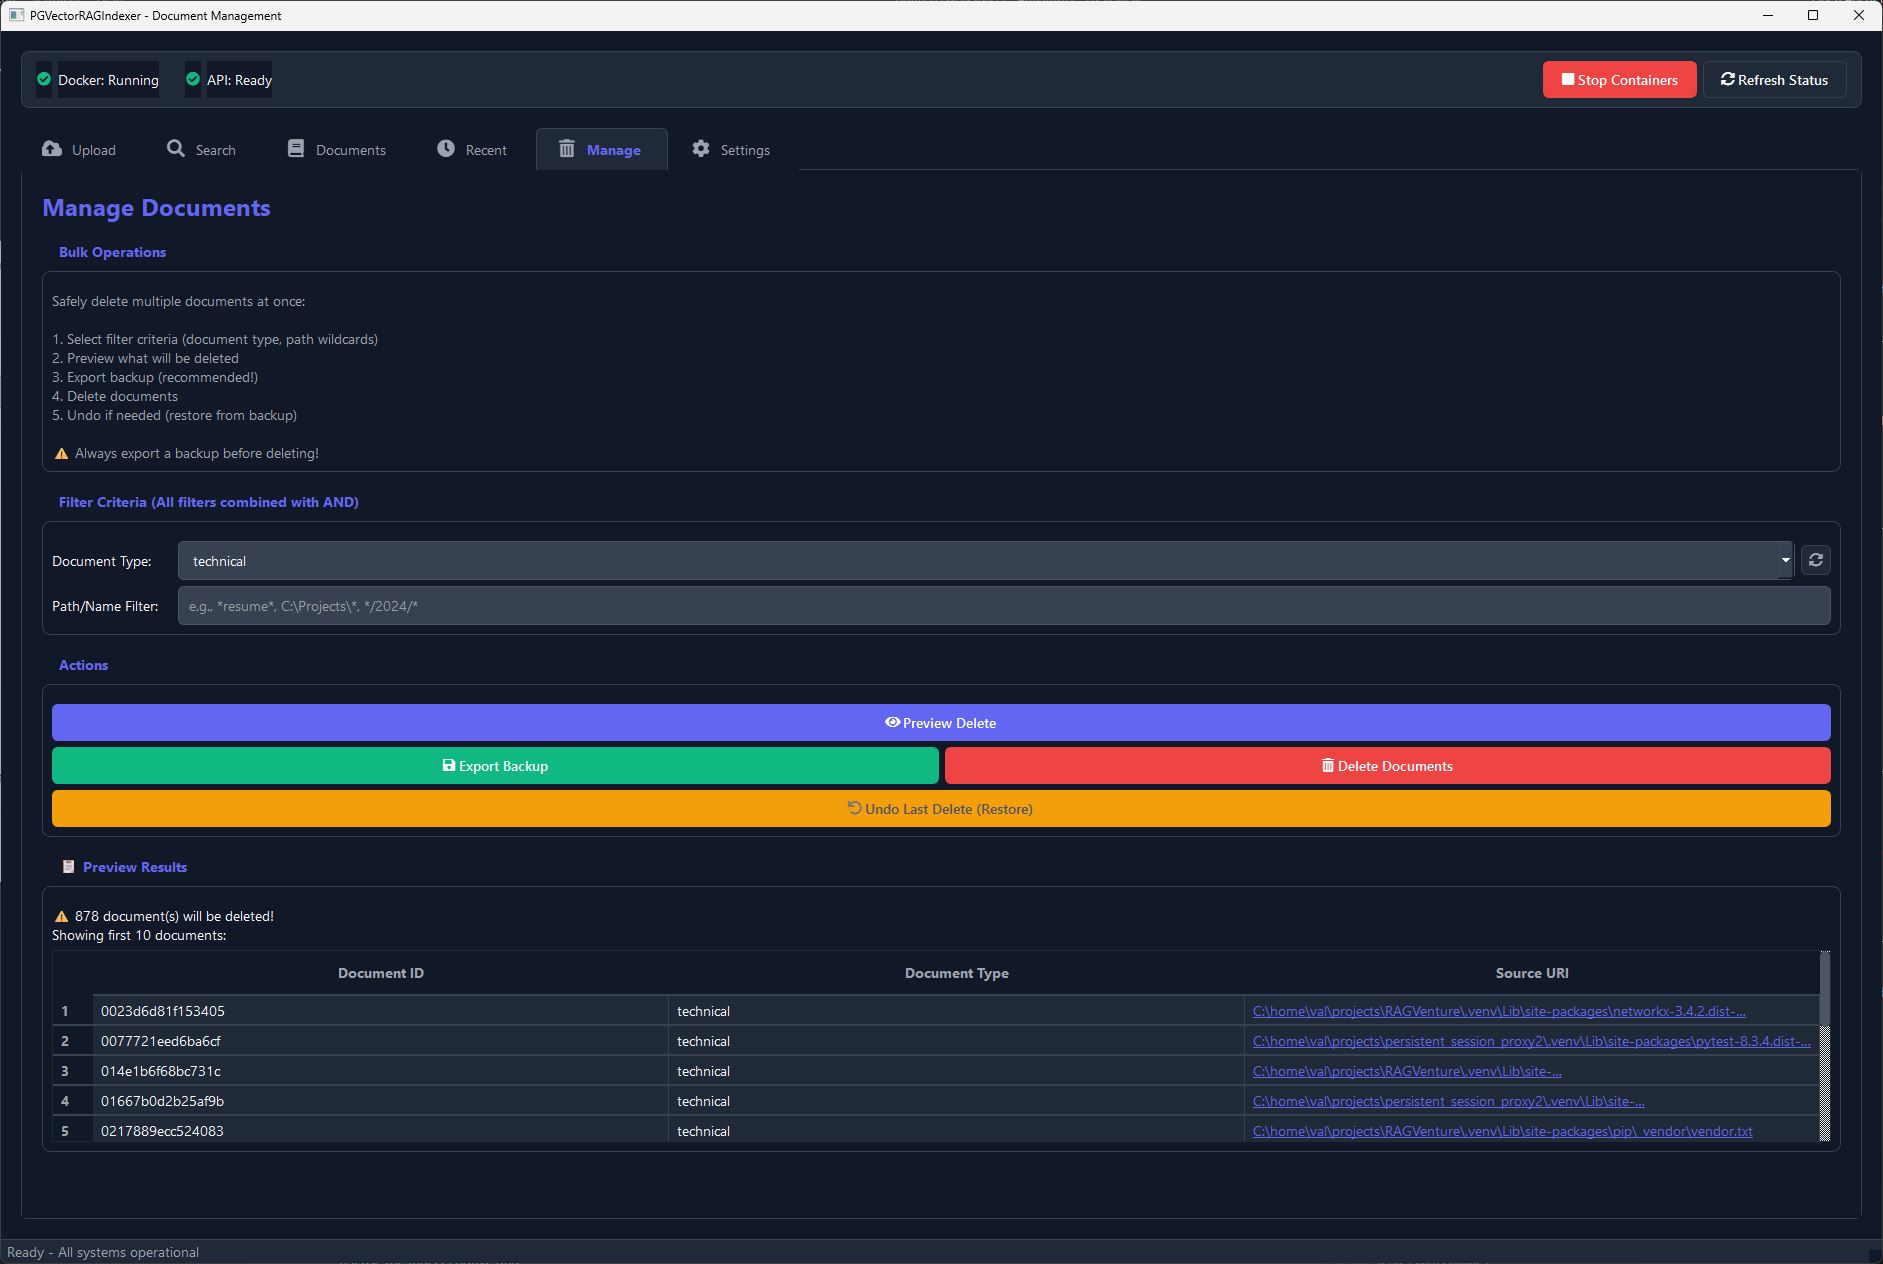Viewport: 1883px width, 1264px height.
Task: Click the refresh icon beside Document Type
Action: click(x=1816, y=560)
